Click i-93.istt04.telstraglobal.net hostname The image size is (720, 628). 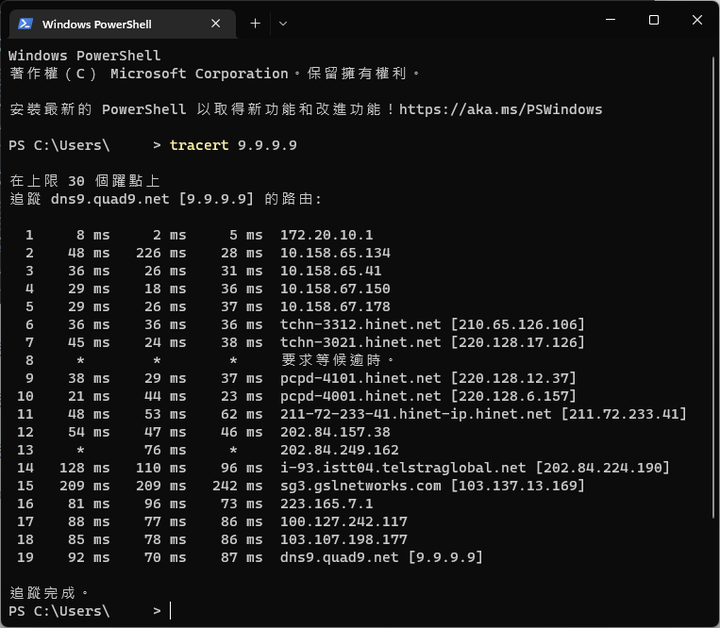click(x=403, y=468)
